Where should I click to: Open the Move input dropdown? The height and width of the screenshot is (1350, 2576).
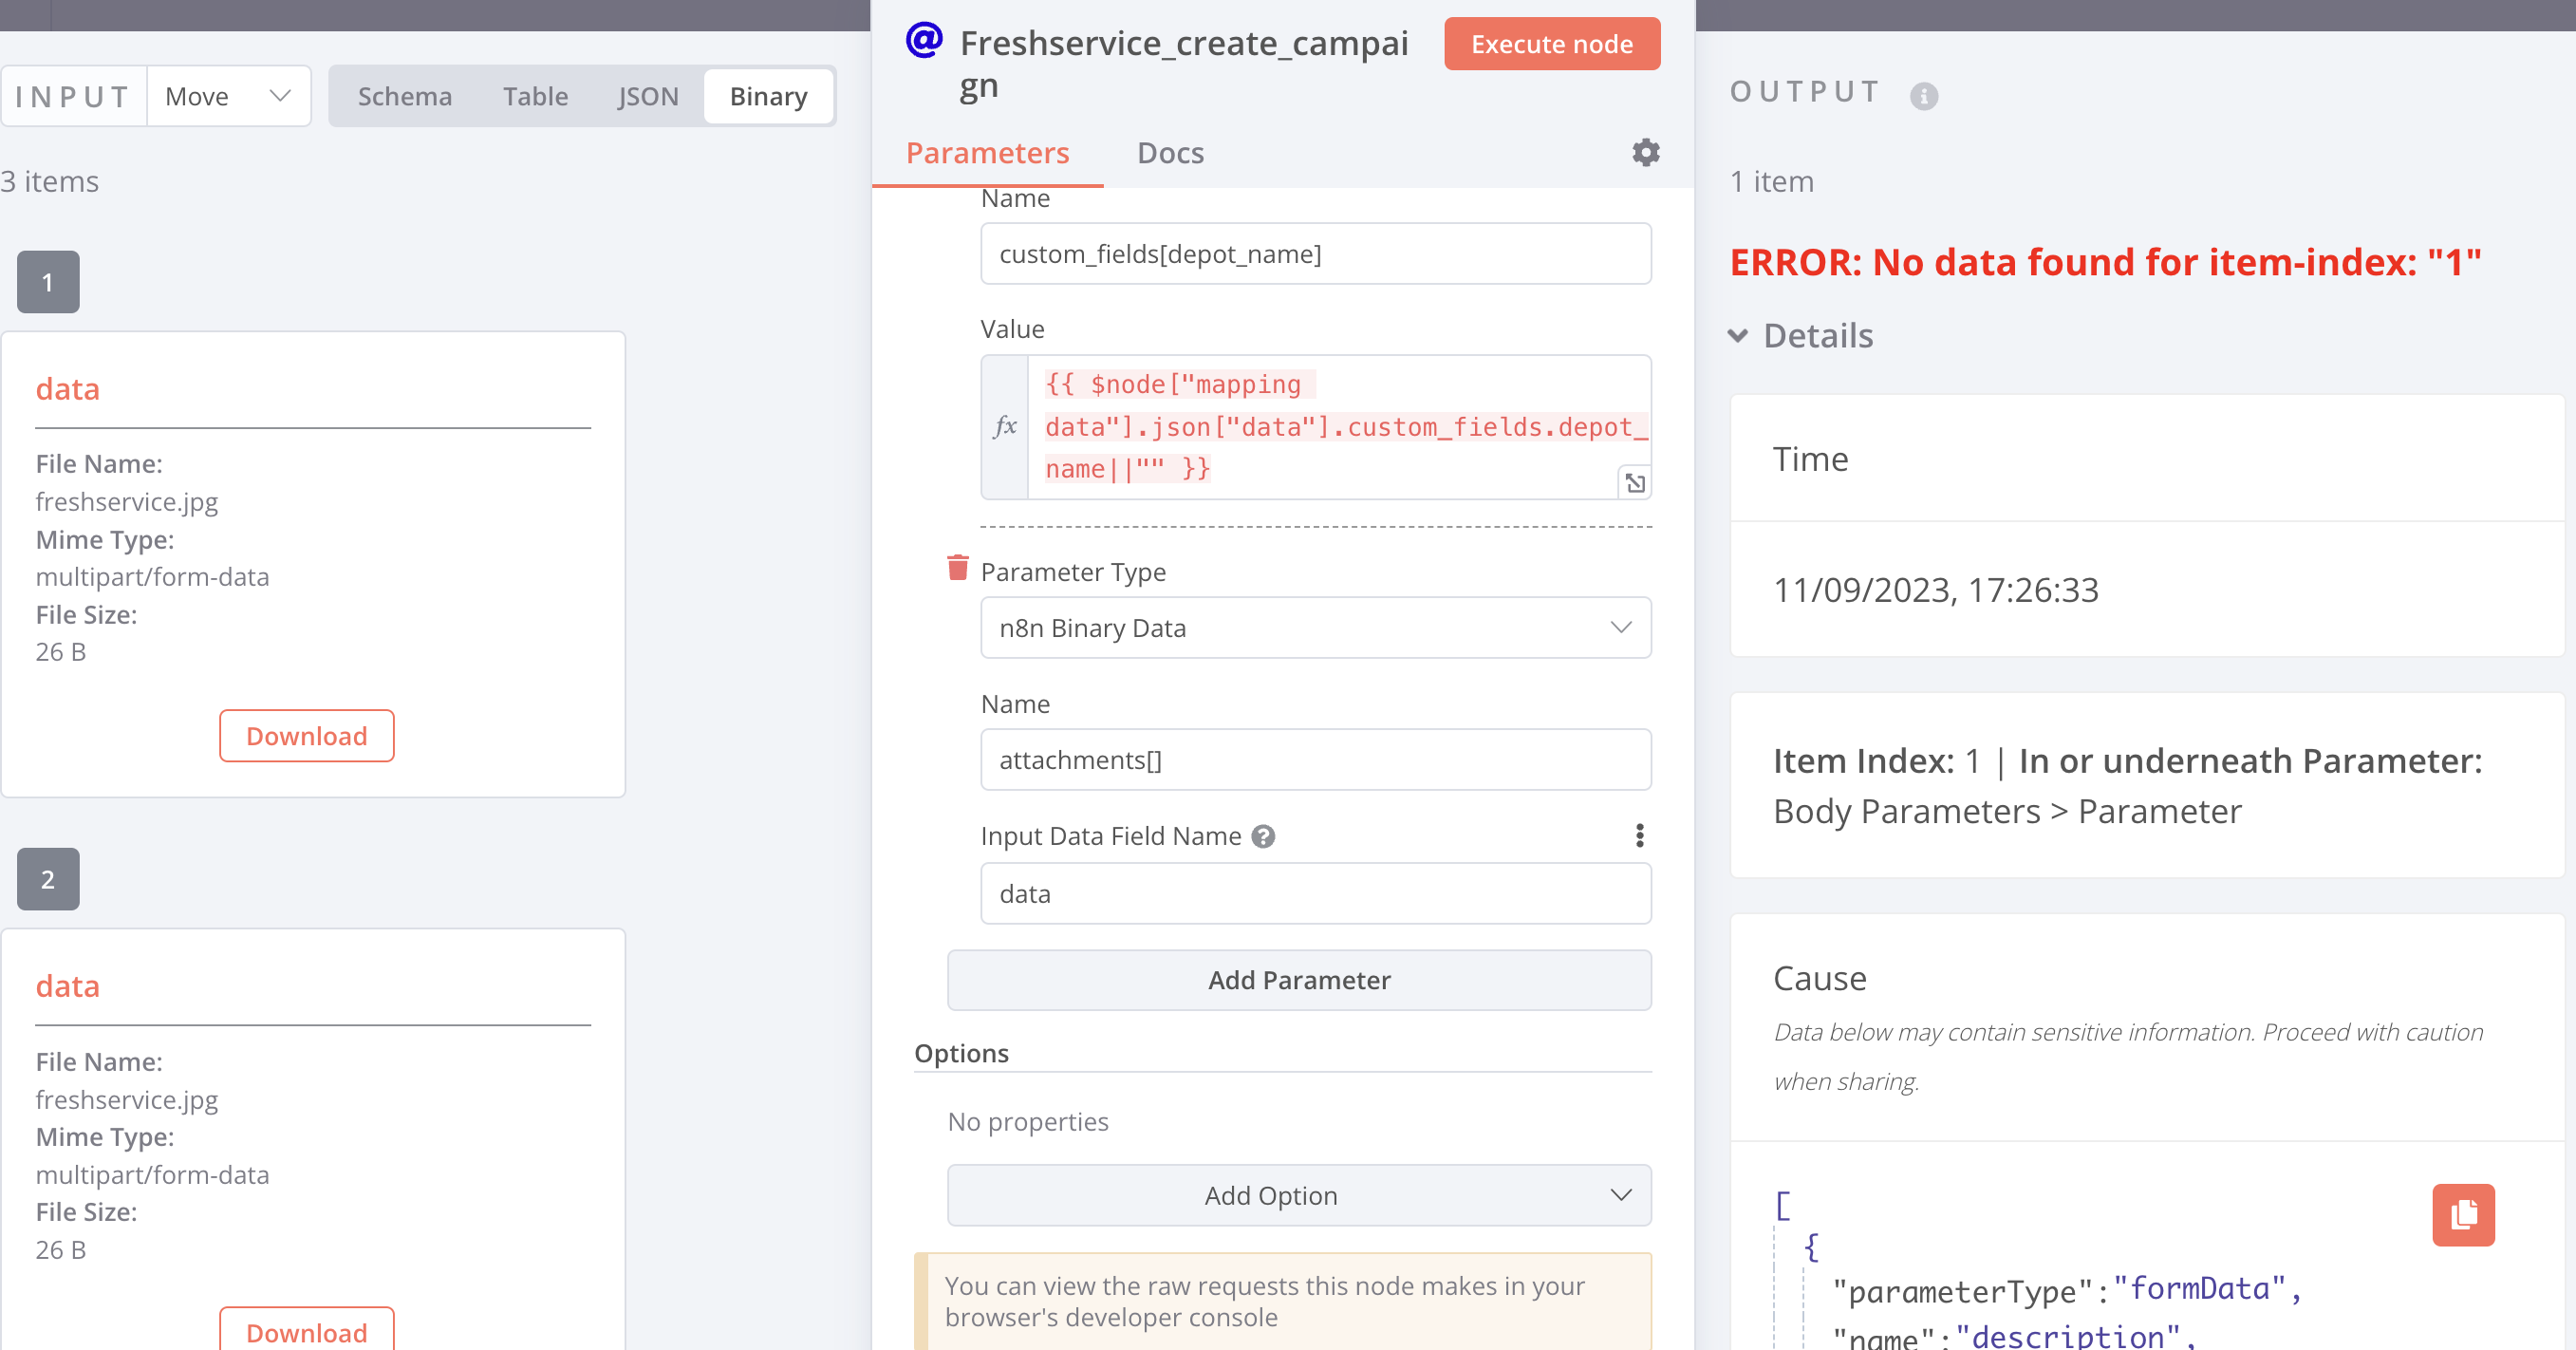click(228, 96)
